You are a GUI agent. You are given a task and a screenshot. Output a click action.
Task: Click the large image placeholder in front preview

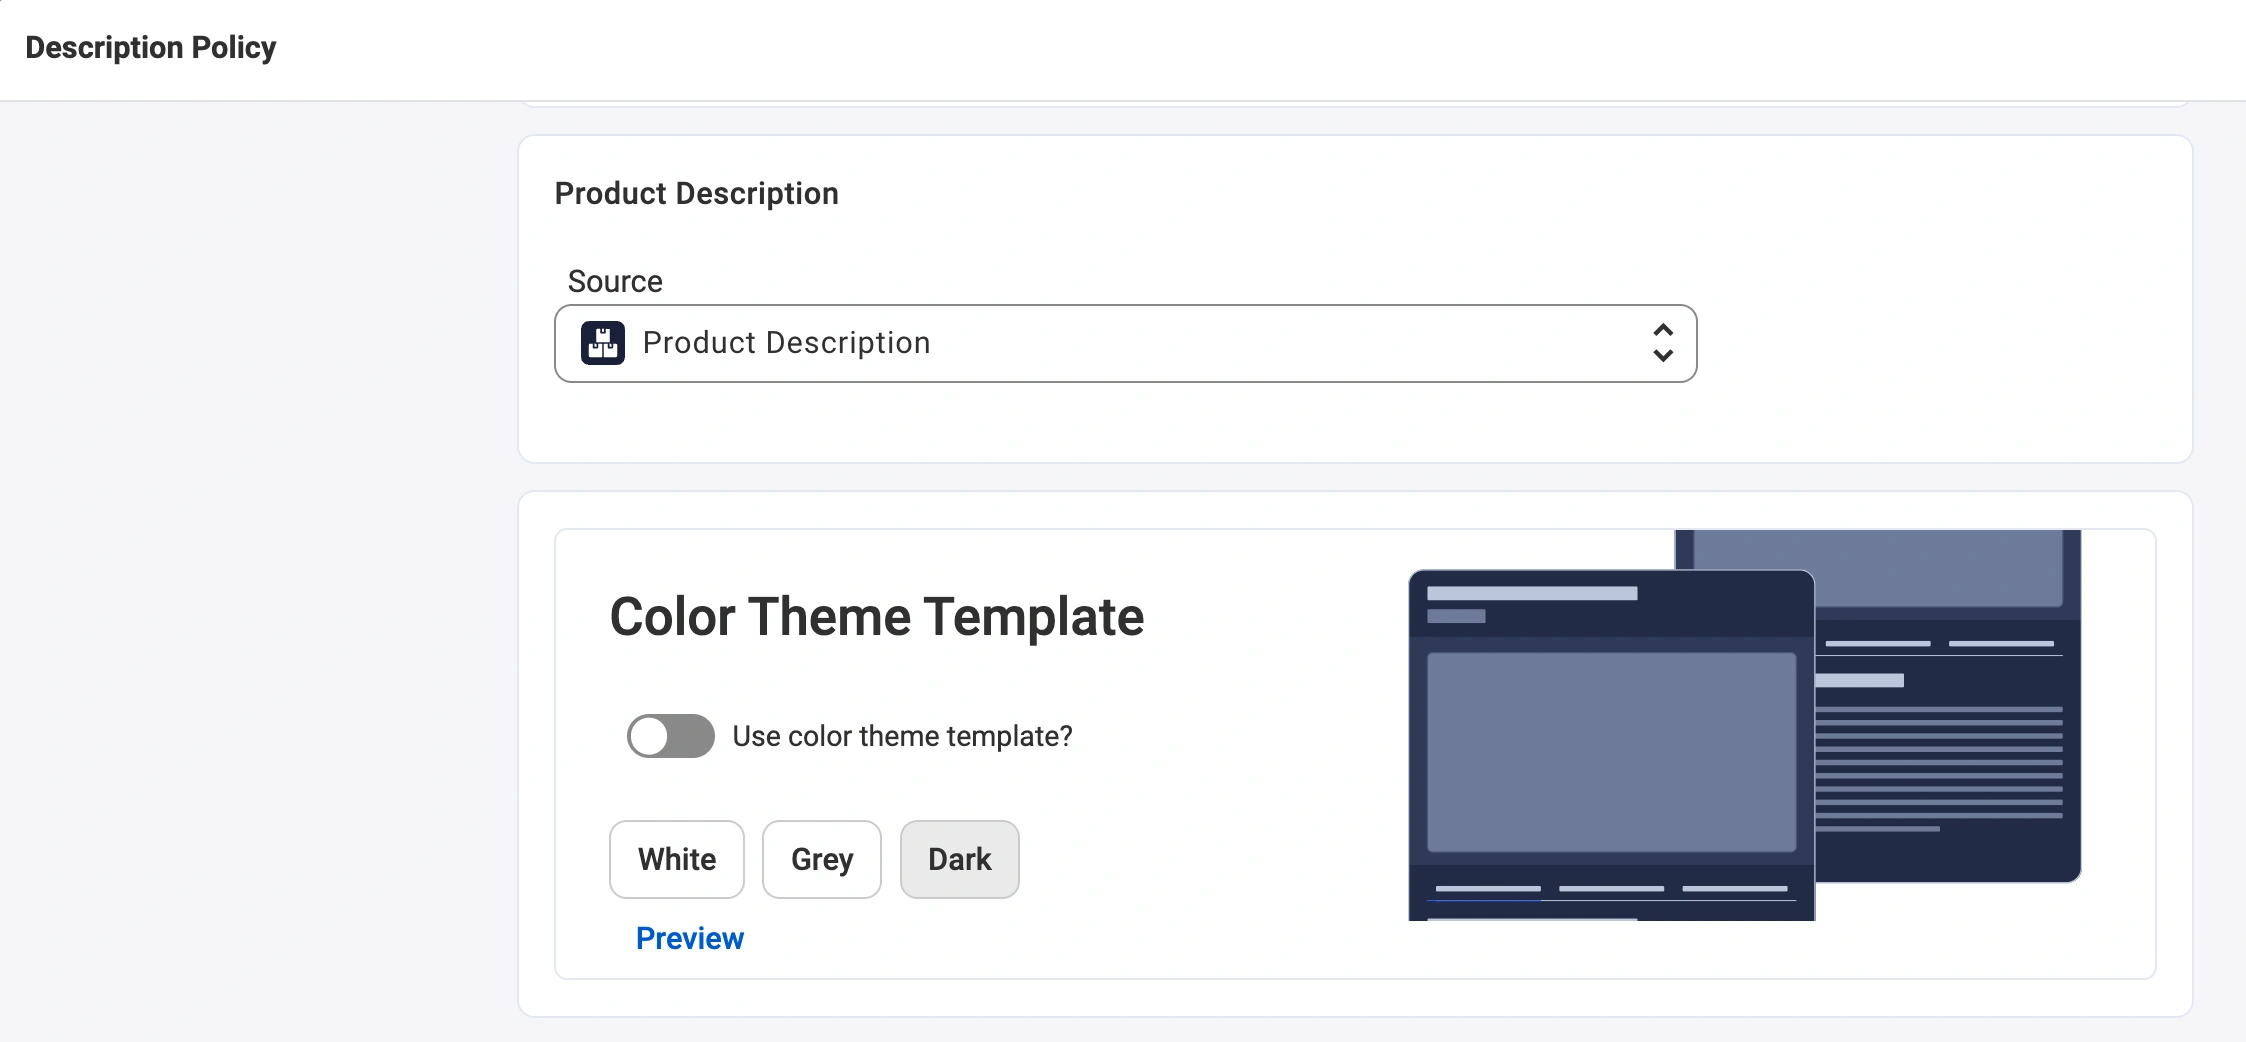[x=1610, y=752]
